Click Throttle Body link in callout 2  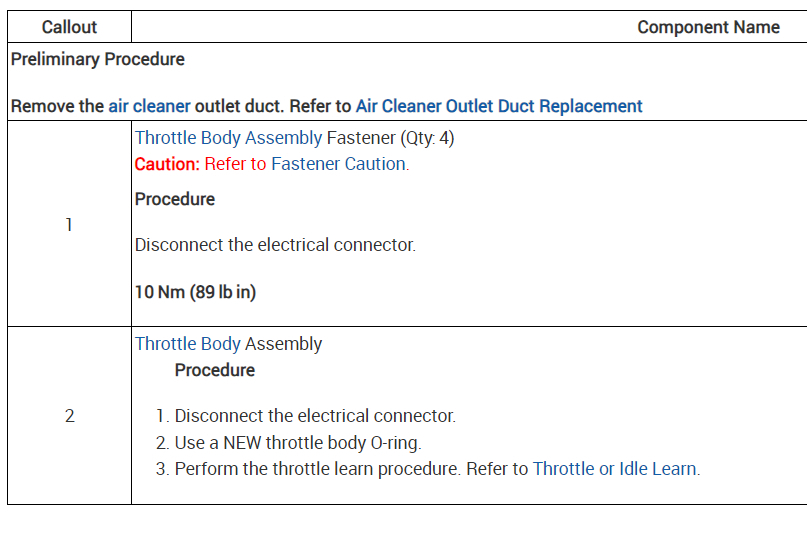click(187, 344)
